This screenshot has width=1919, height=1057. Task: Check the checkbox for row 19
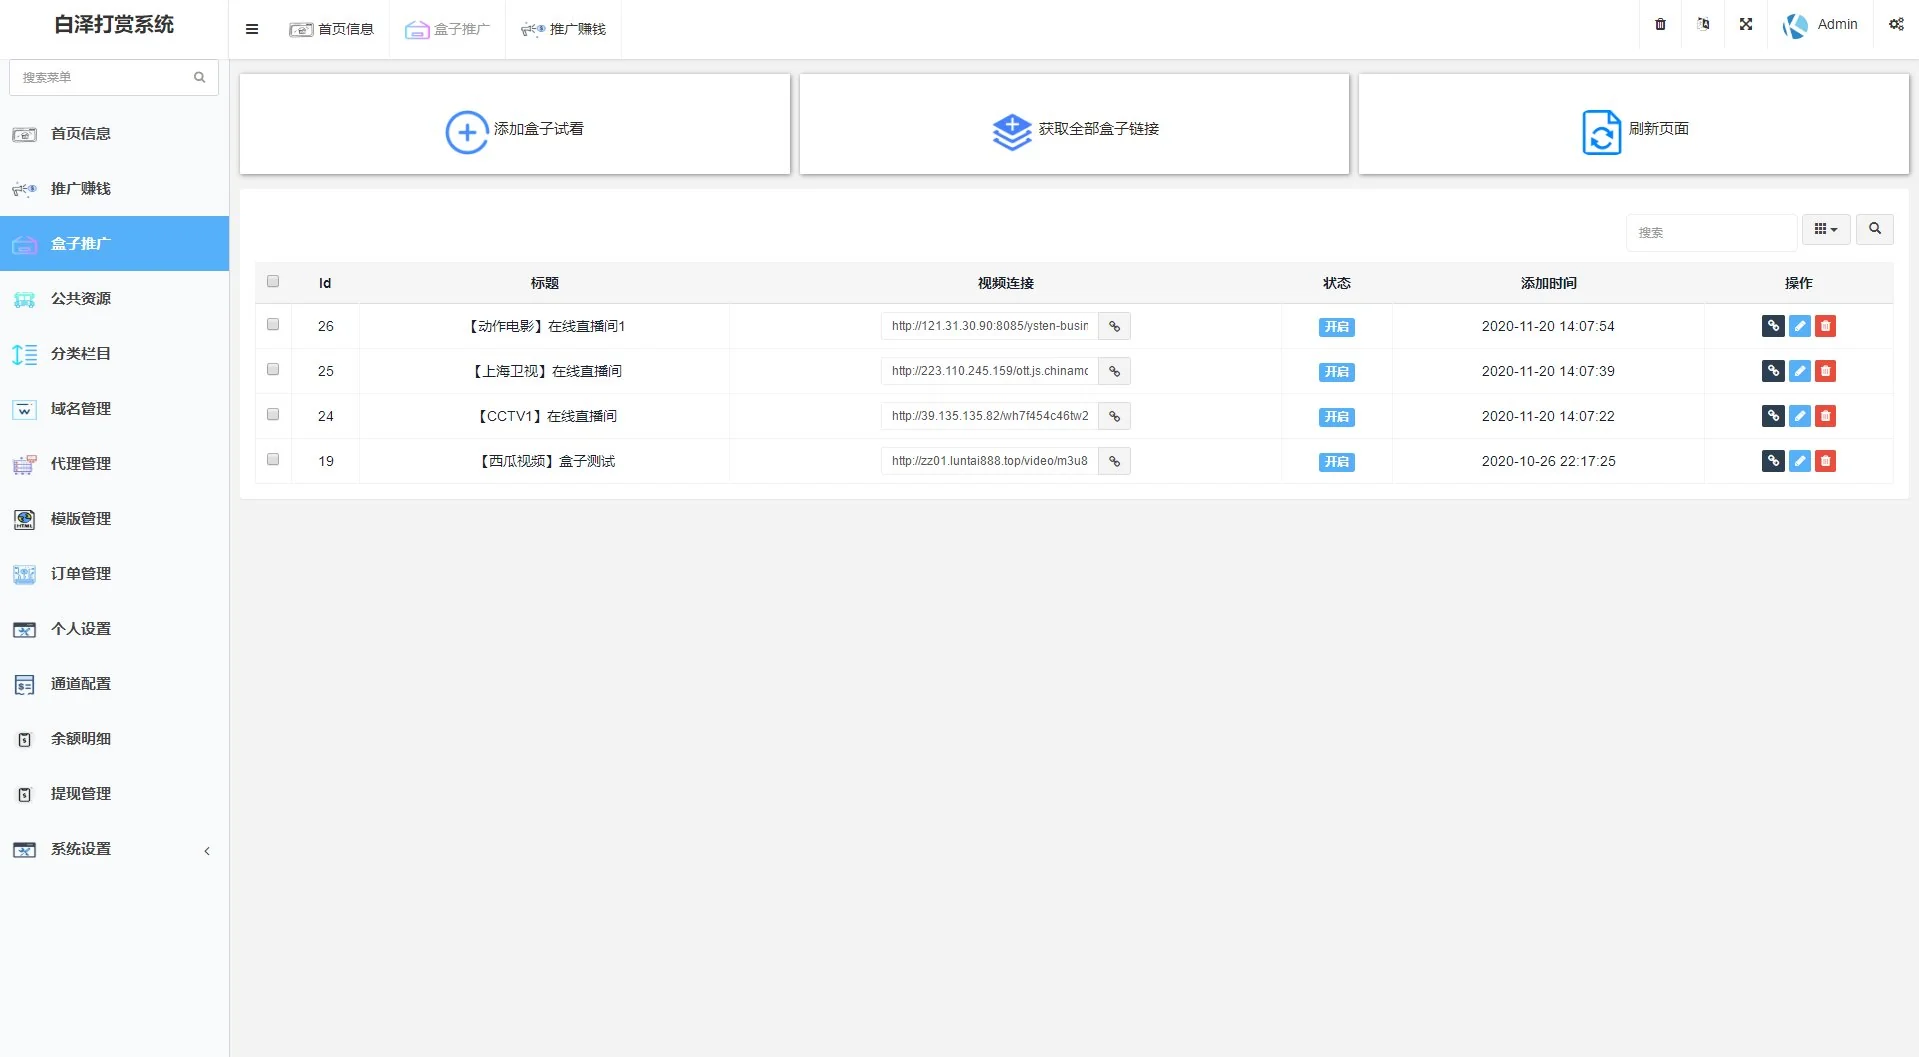click(273, 460)
